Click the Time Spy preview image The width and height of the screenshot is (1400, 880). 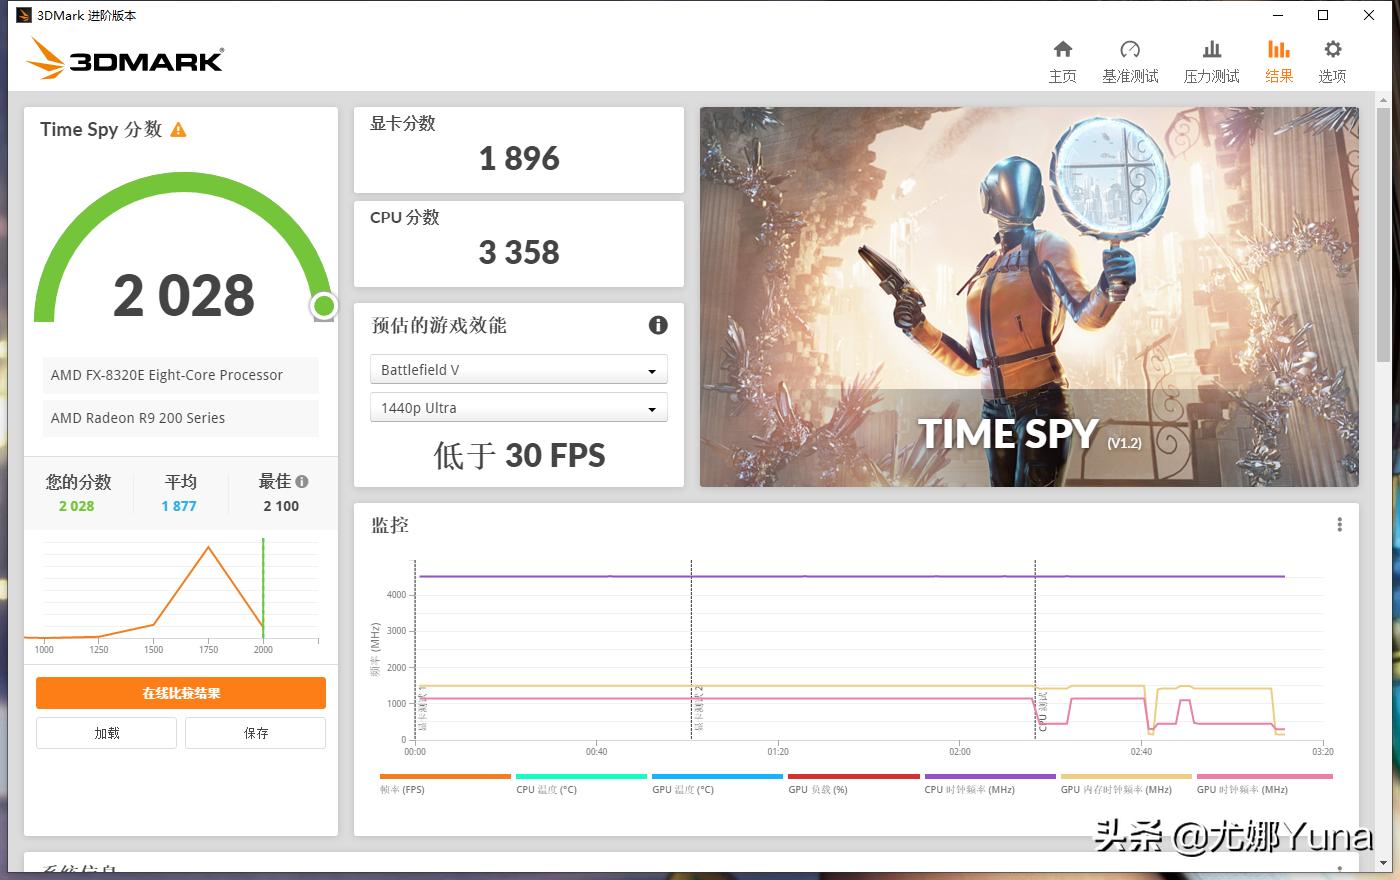pyautogui.click(x=1029, y=297)
